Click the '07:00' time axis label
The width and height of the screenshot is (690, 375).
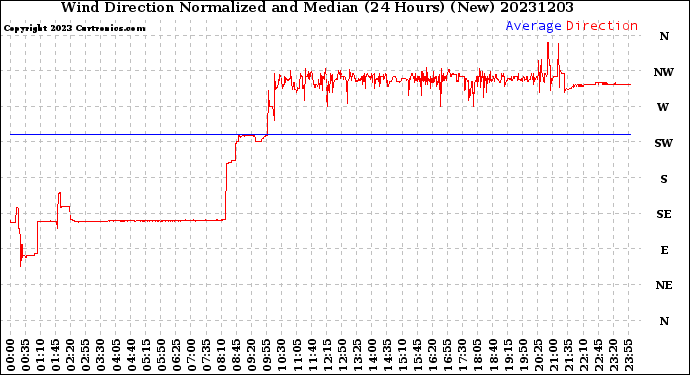click(191, 355)
